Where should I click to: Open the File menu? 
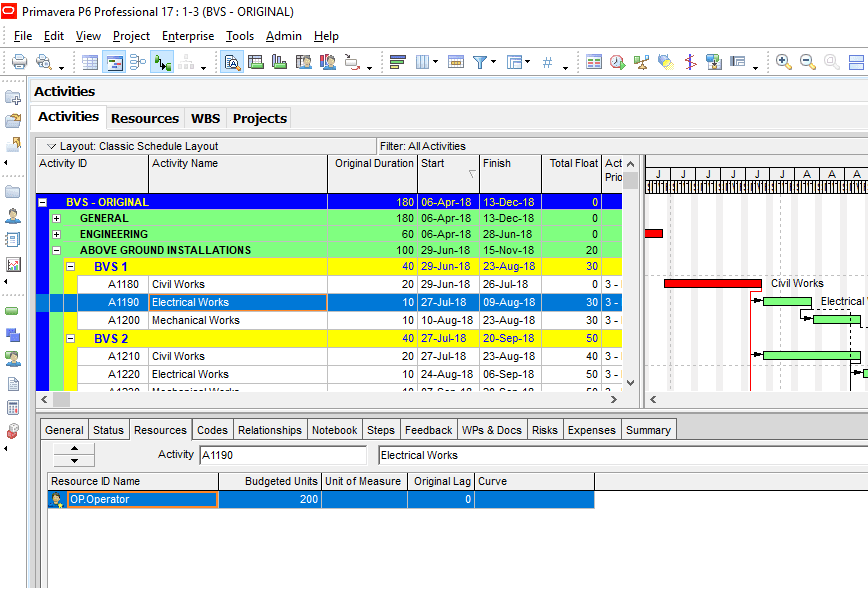pyautogui.click(x=23, y=36)
